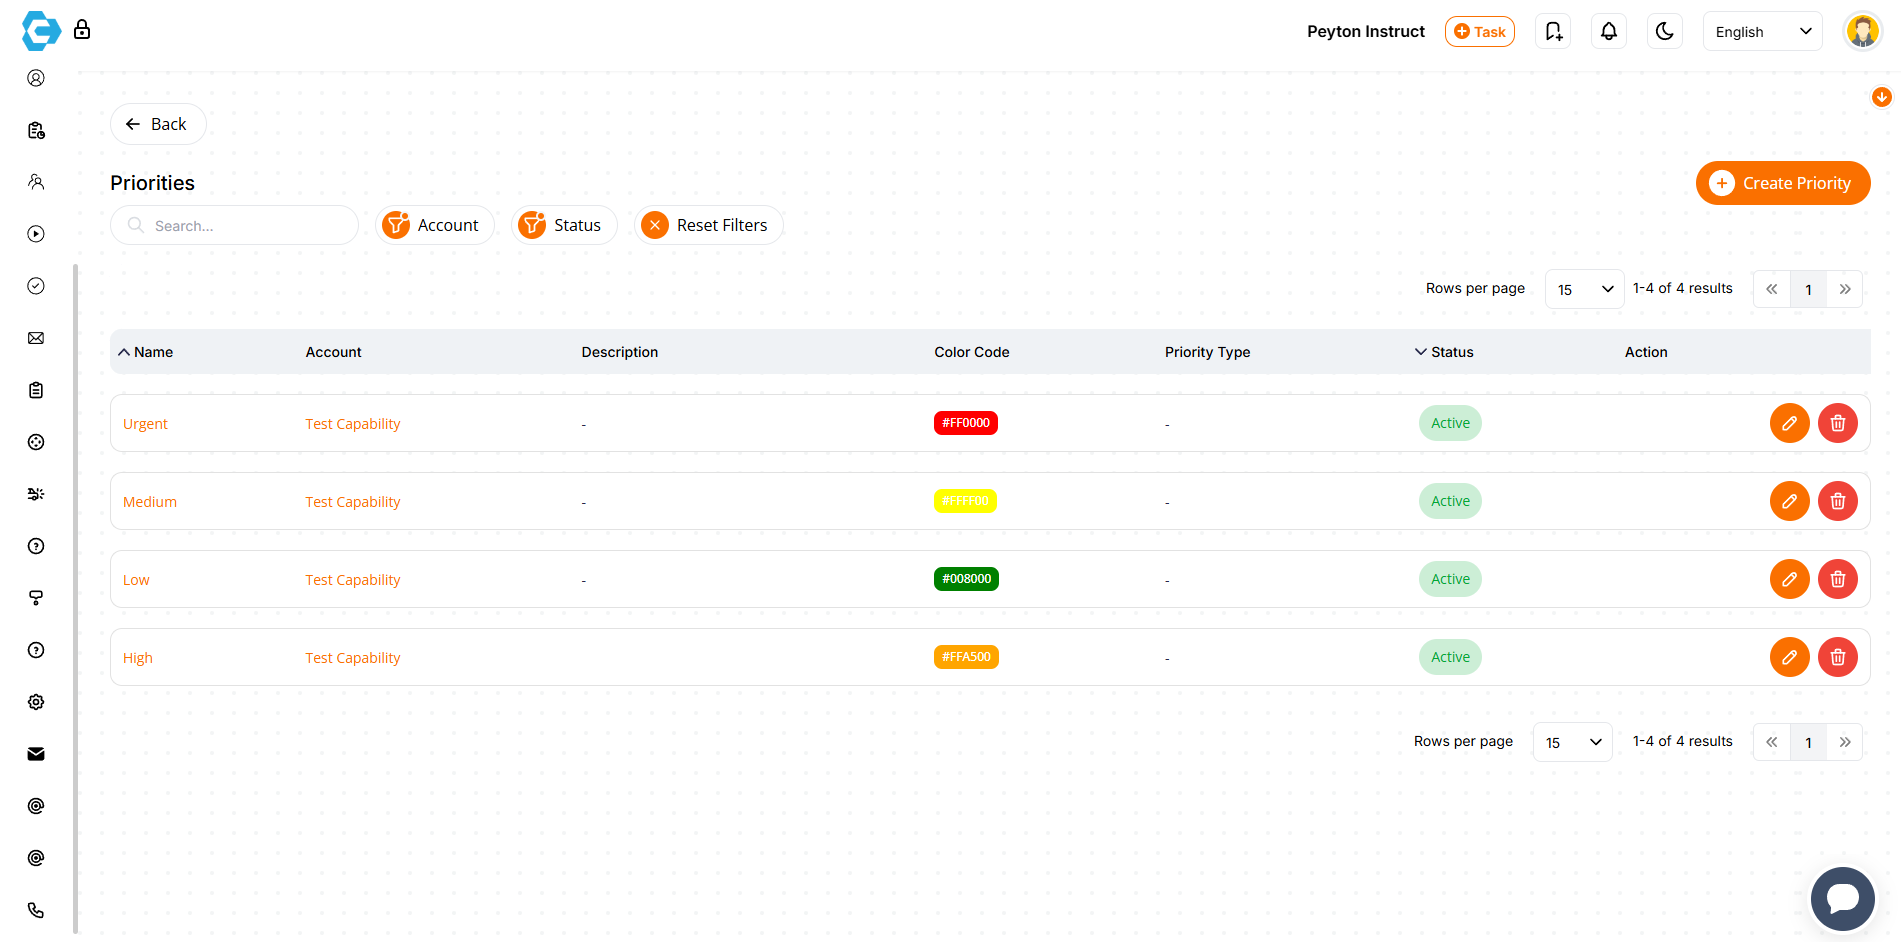Click the lock icon near the logo
The image size is (1901, 942).
pyautogui.click(x=82, y=30)
